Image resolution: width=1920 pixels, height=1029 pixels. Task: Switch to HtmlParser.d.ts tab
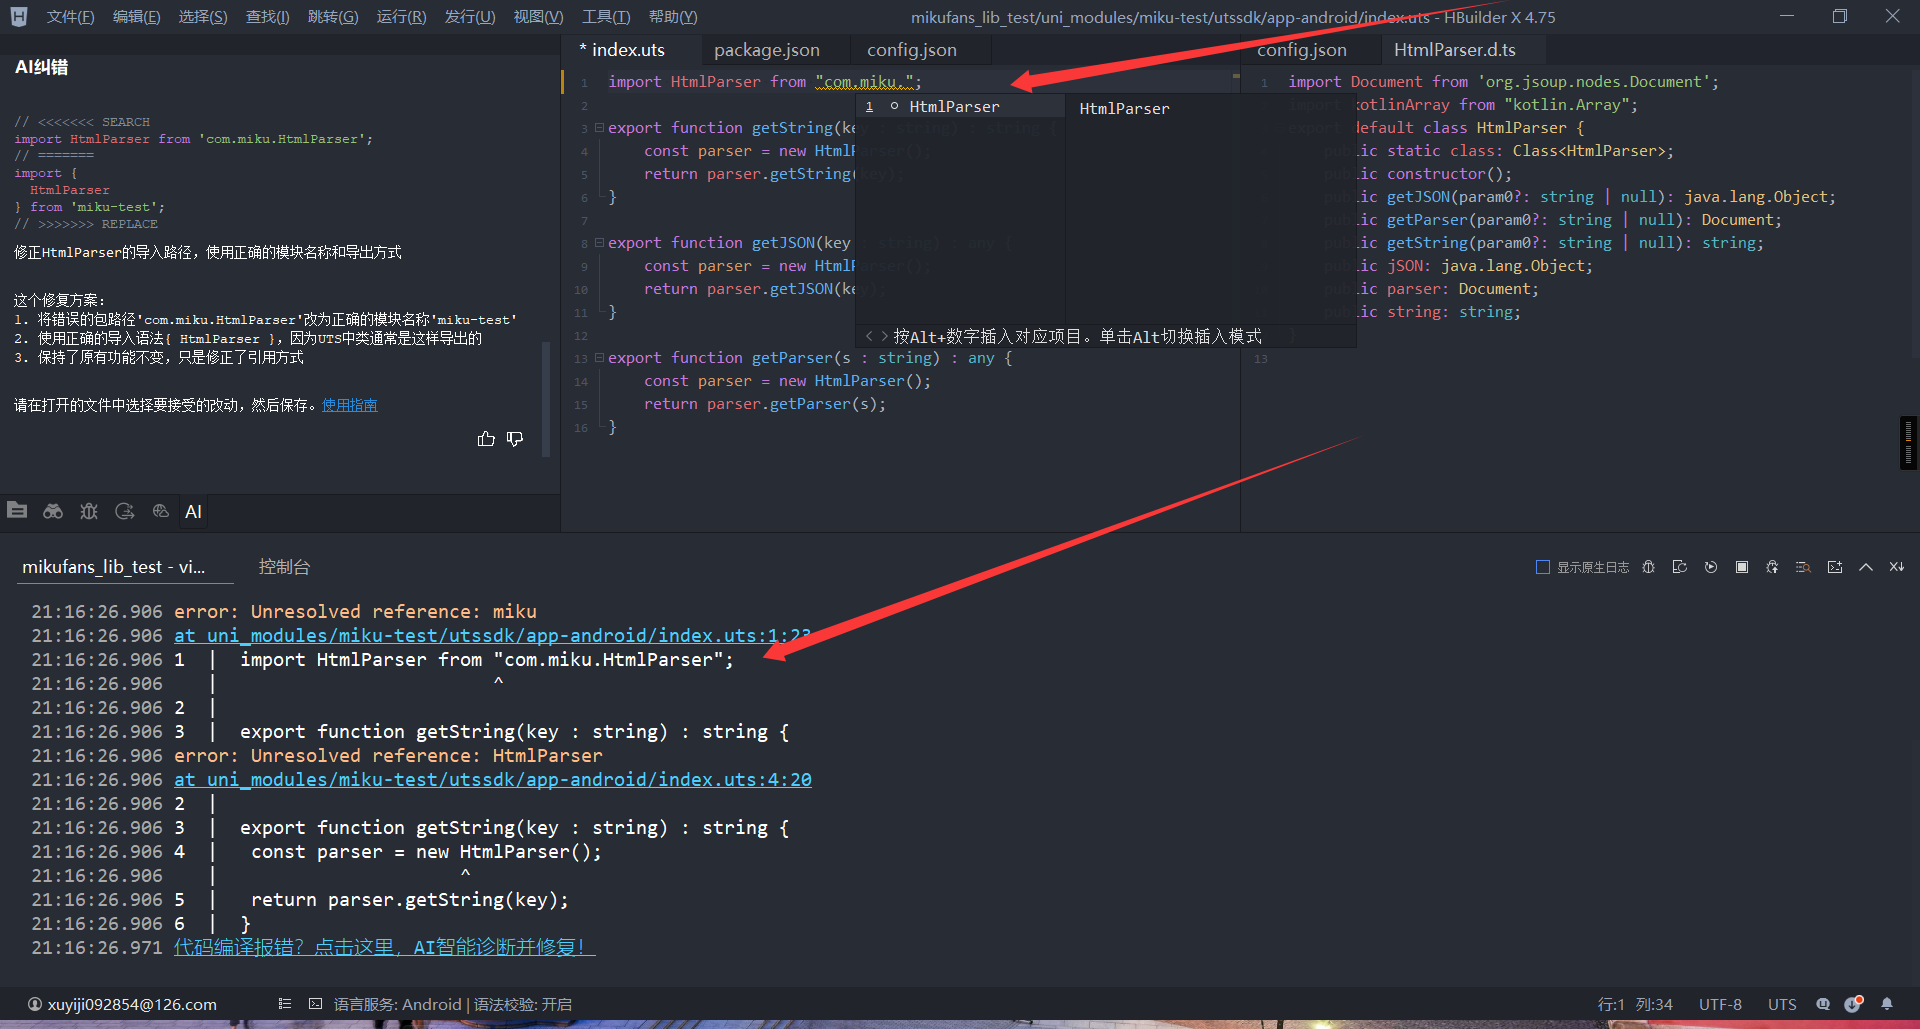1455,50
